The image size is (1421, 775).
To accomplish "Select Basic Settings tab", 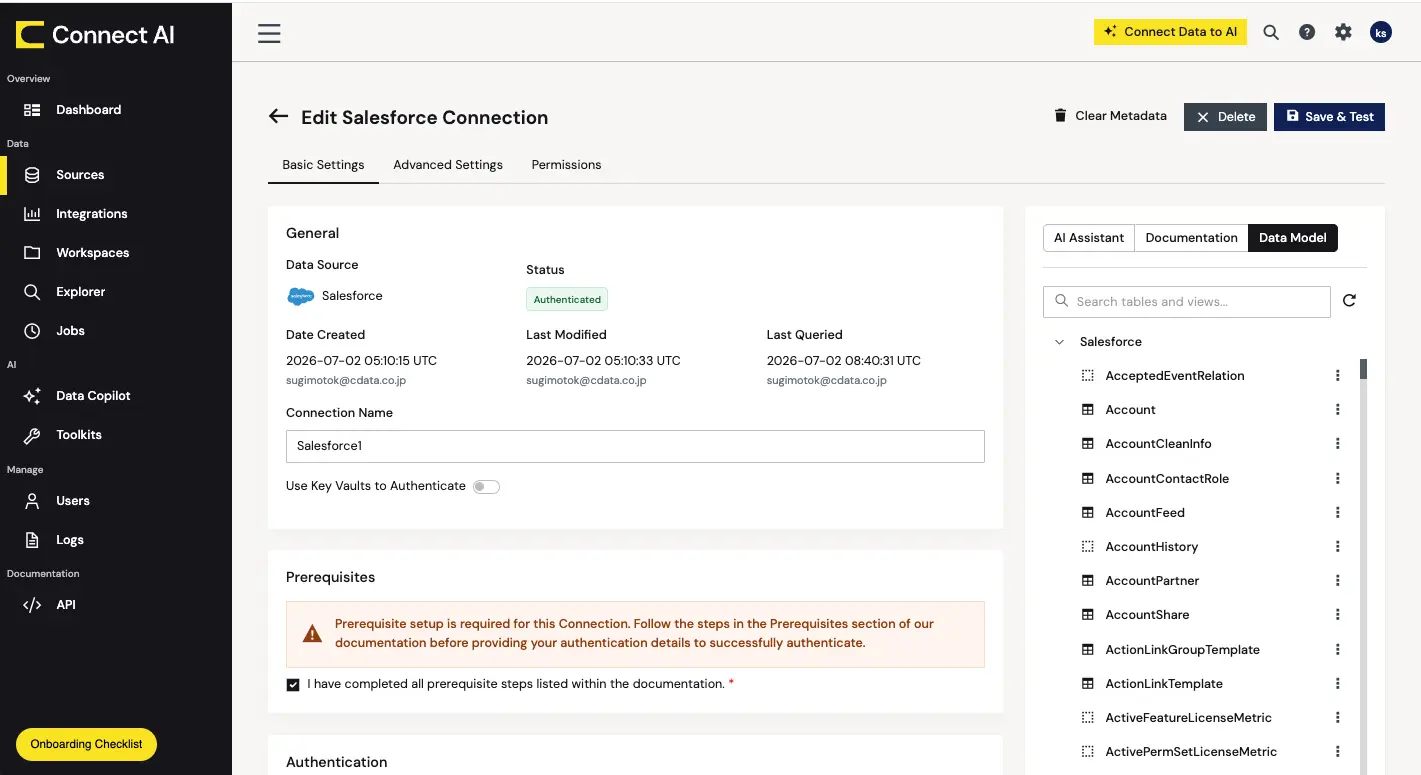I will tap(323, 165).
